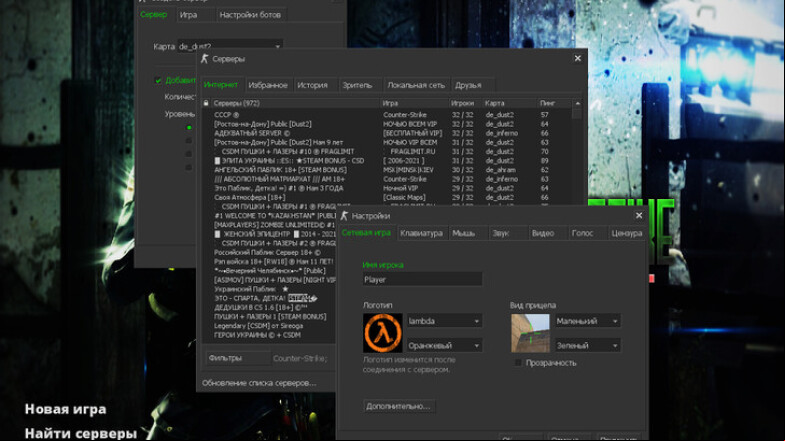
Task: Close the Настройки window
Action: [639, 215]
